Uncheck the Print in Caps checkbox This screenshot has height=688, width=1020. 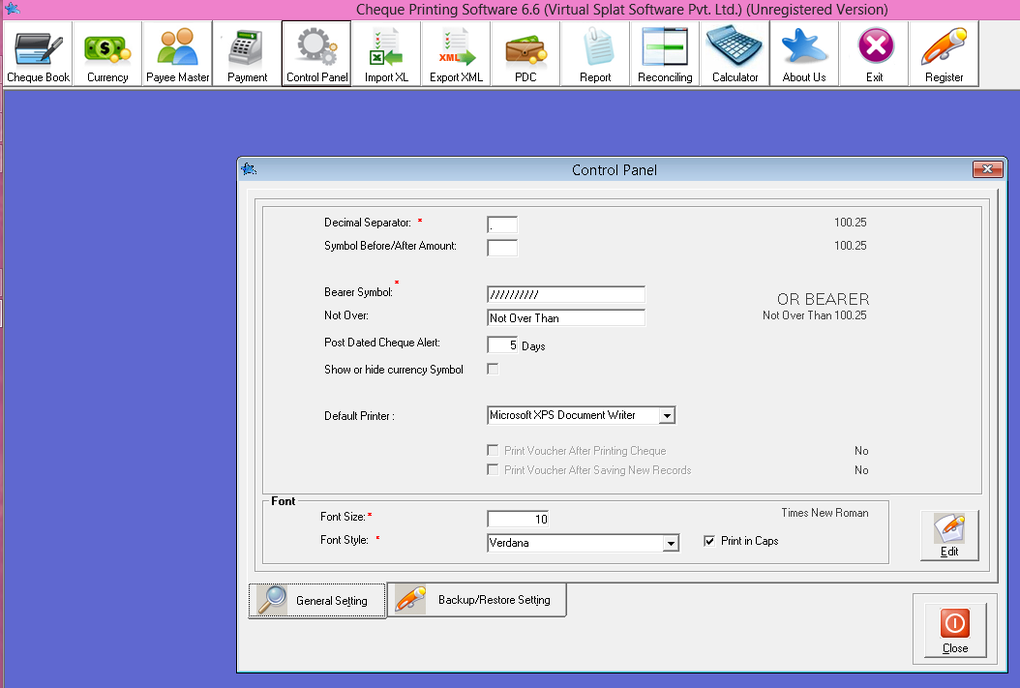pos(709,541)
